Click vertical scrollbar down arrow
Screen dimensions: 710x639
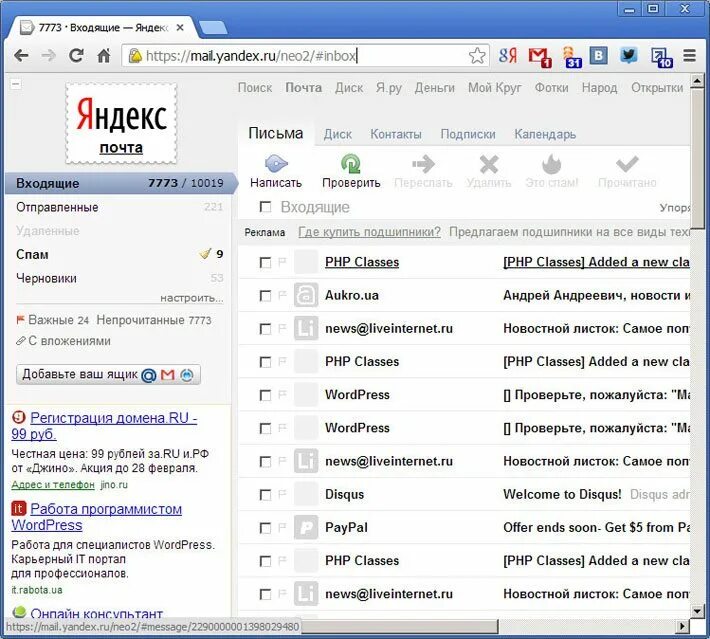697,611
